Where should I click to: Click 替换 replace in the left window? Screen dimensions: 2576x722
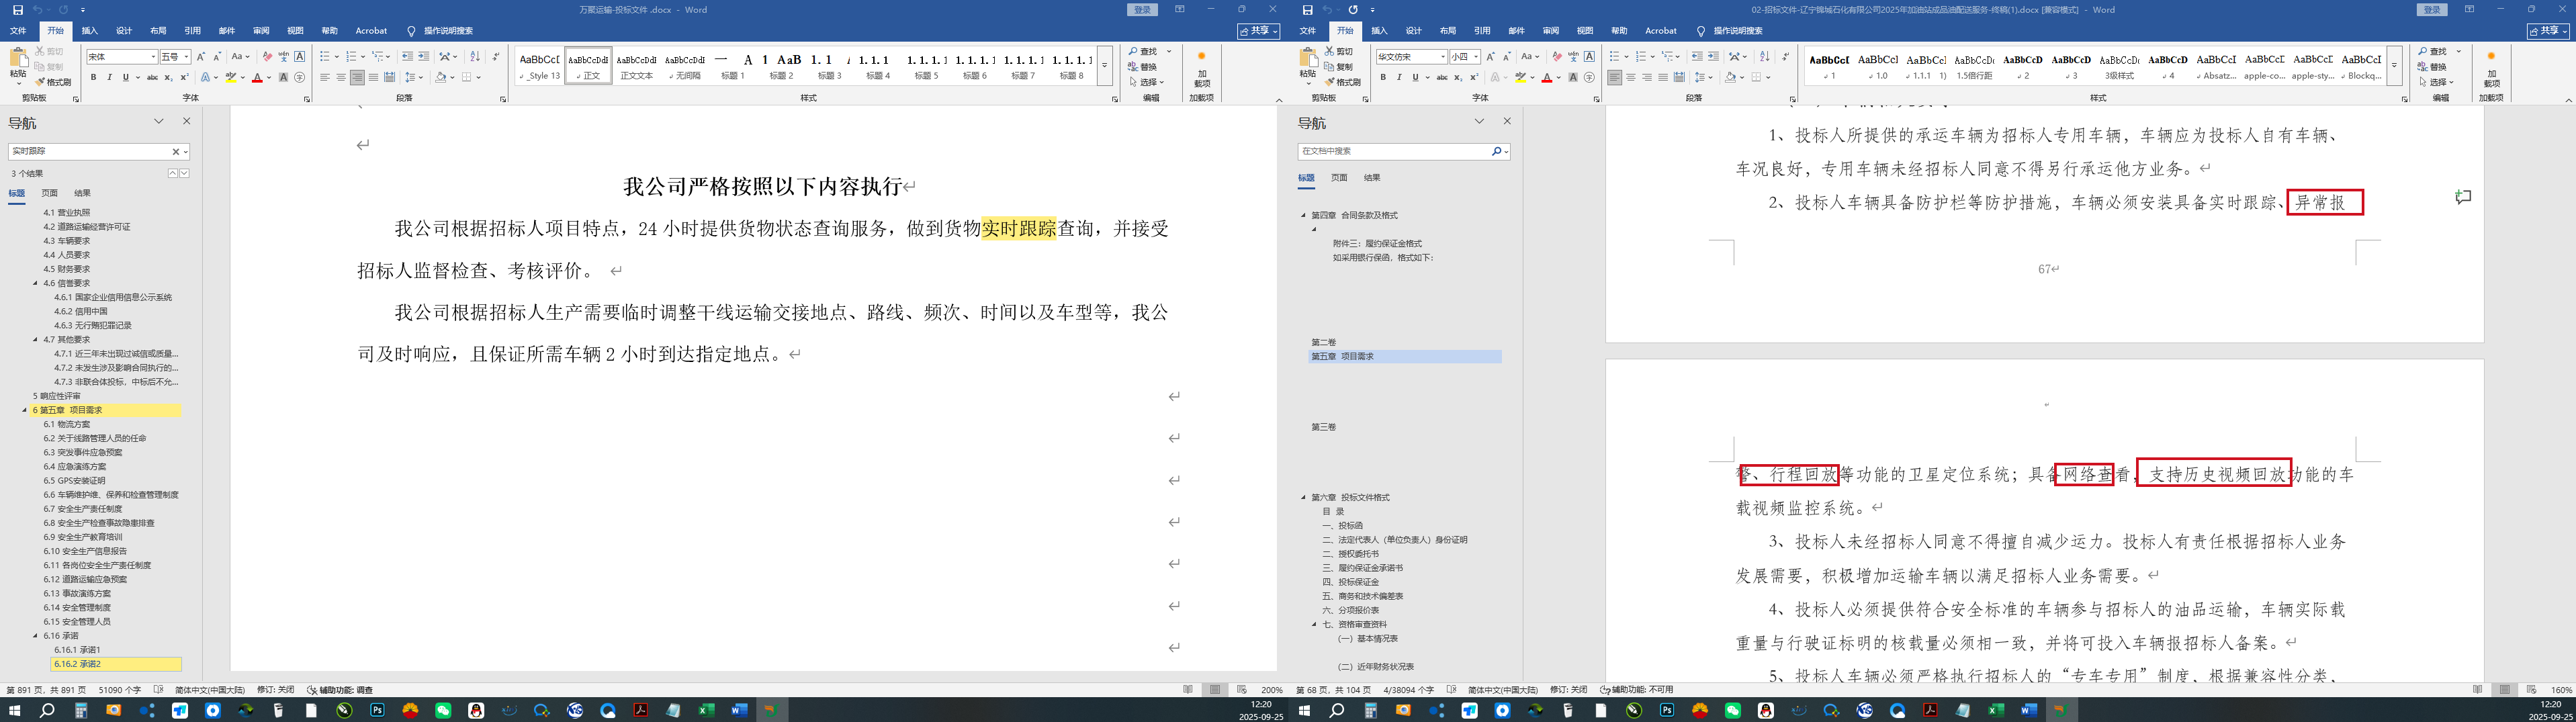coord(1143,67)
